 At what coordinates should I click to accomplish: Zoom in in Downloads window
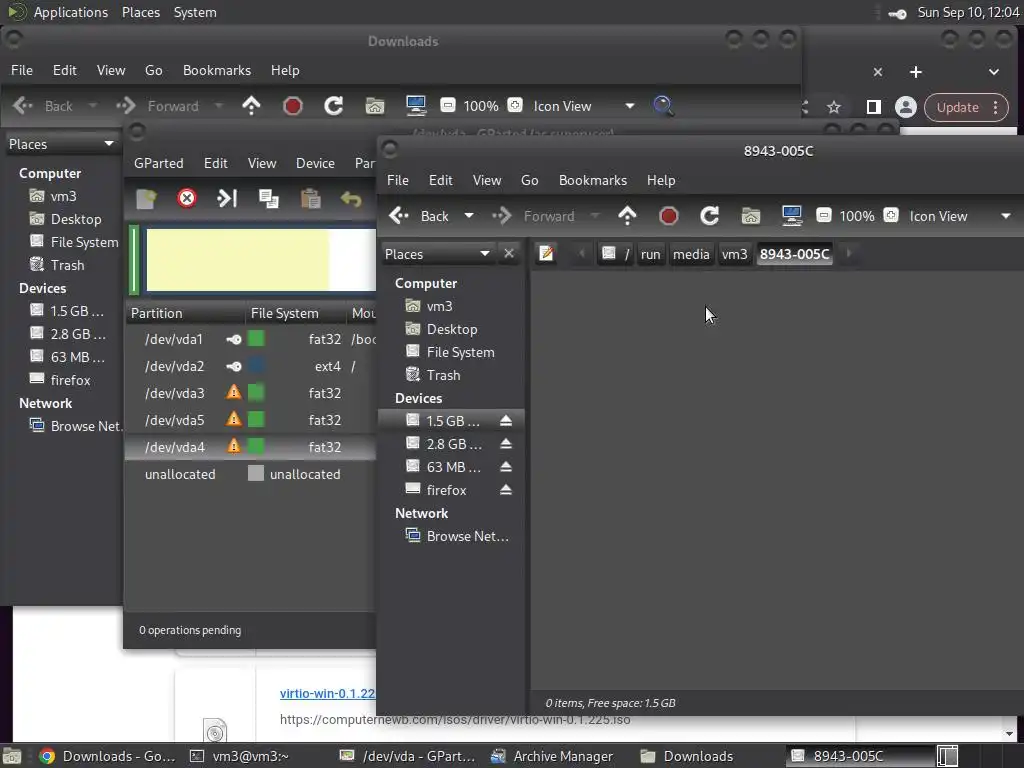click(x=515, y=105)
